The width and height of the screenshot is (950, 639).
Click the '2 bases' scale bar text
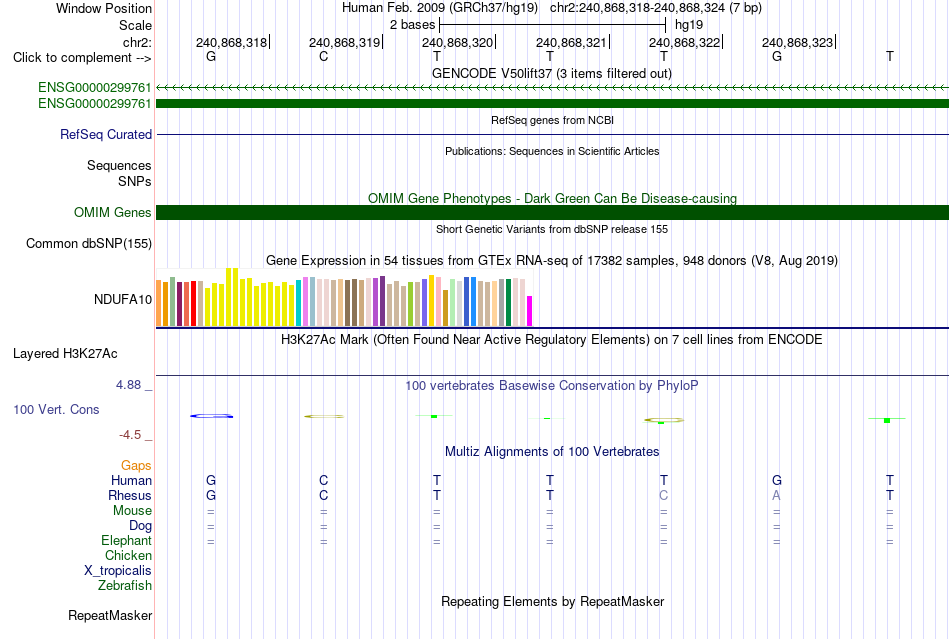[412, 25]
